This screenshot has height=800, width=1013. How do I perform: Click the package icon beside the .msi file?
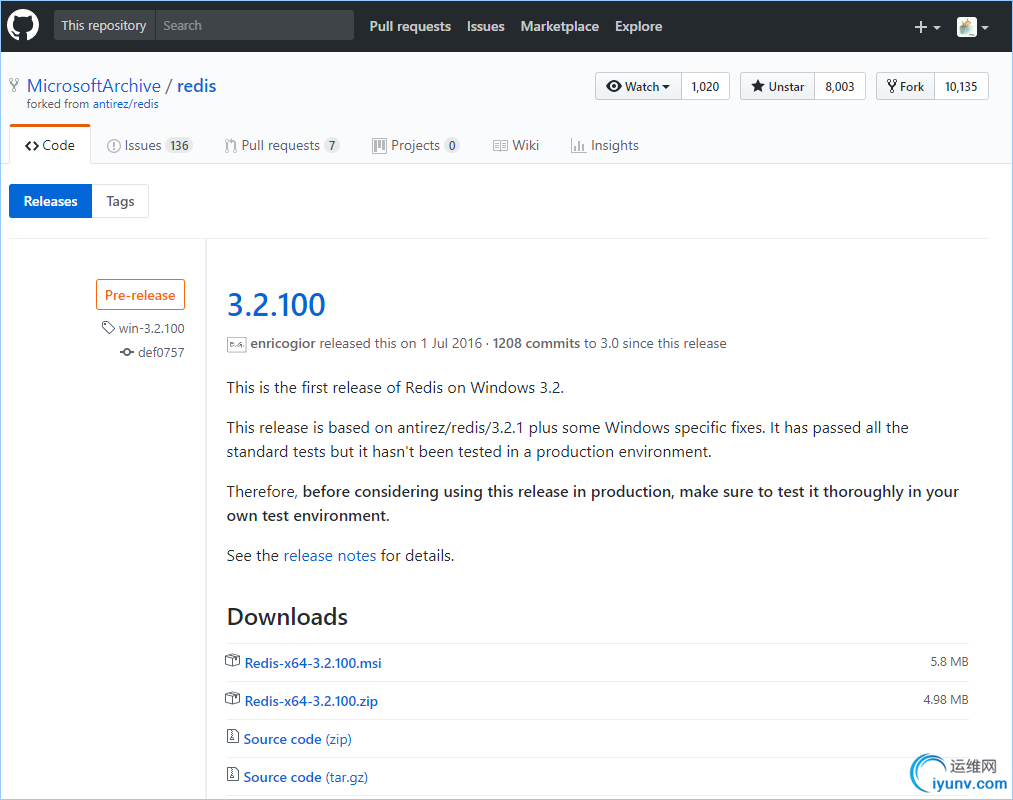[x=233, y=660]
